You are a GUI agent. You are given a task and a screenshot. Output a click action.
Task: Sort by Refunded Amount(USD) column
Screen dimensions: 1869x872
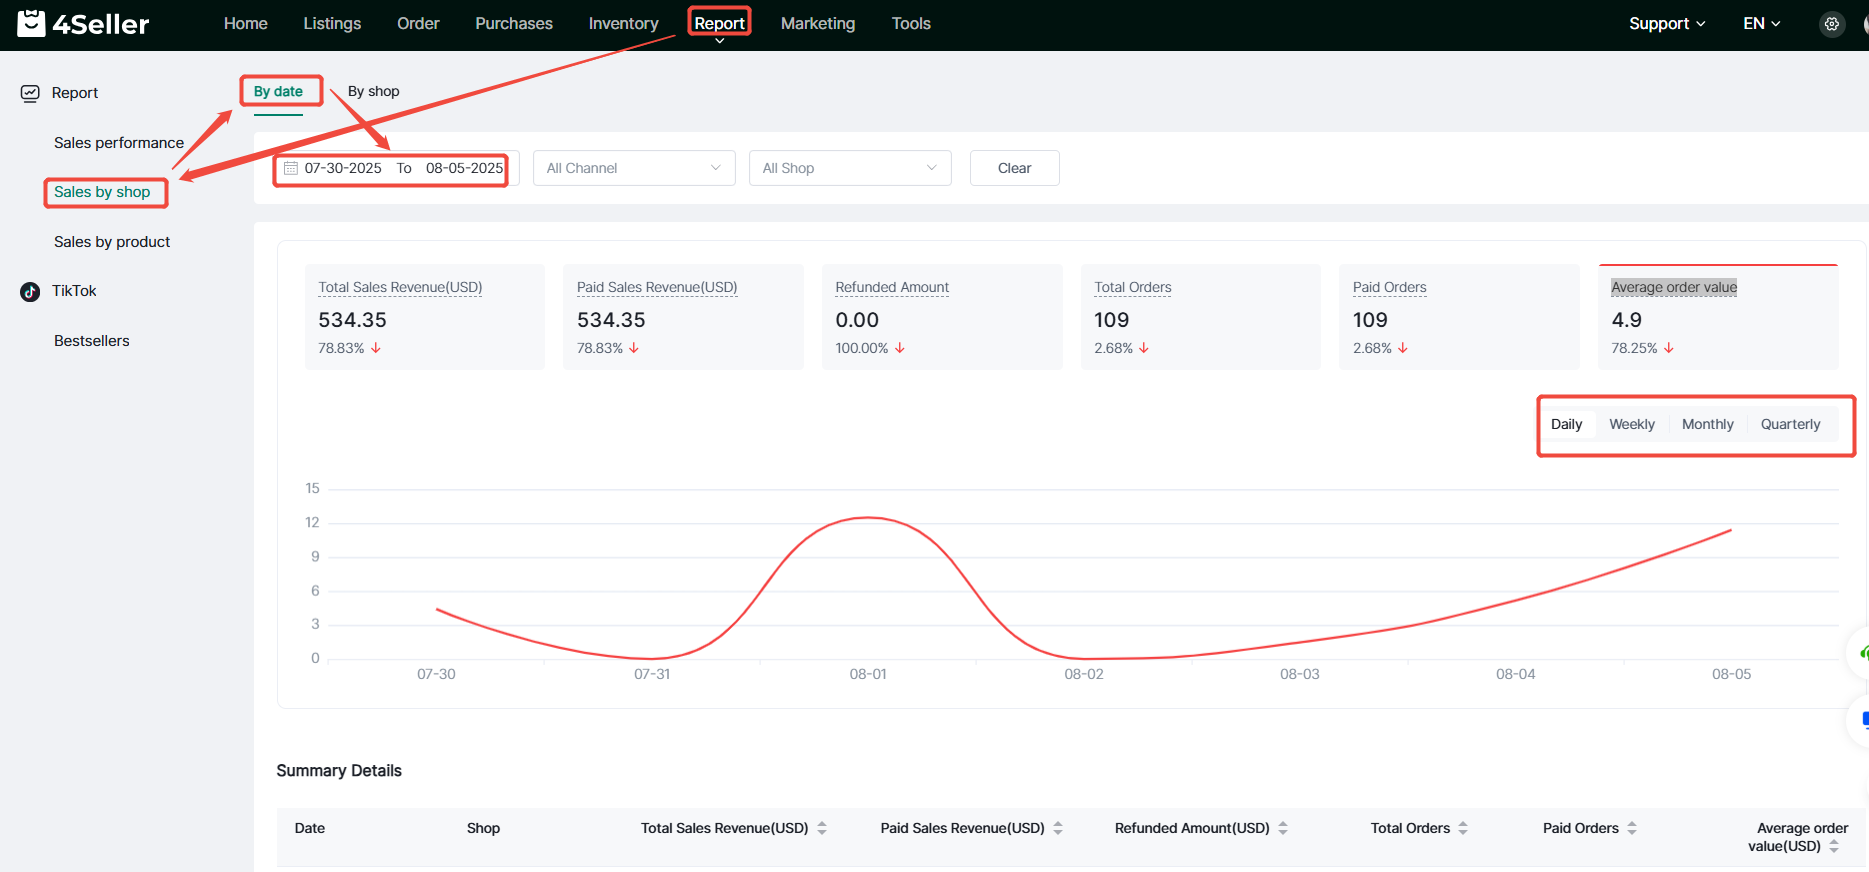point(1283,828)
